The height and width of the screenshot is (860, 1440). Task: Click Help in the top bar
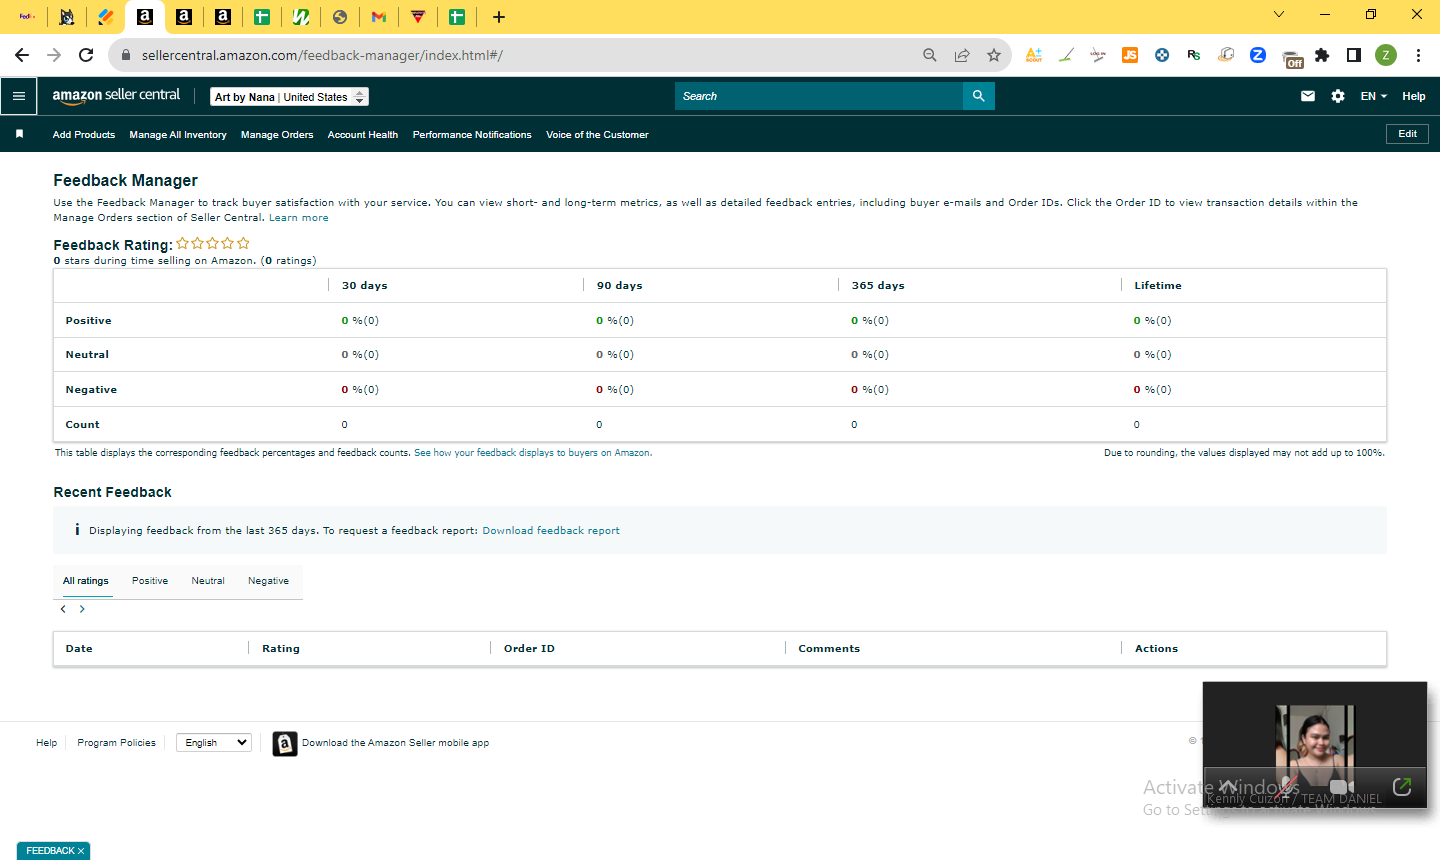click(1414, 96)
